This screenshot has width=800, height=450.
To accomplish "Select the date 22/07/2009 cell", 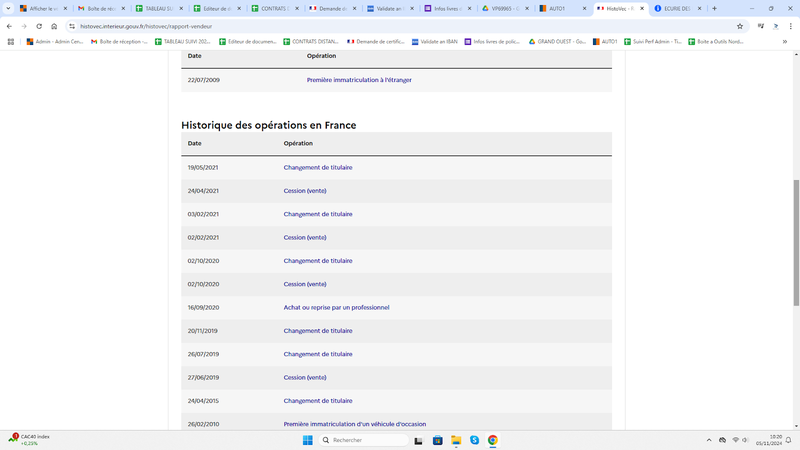I will tap(204, 80).
